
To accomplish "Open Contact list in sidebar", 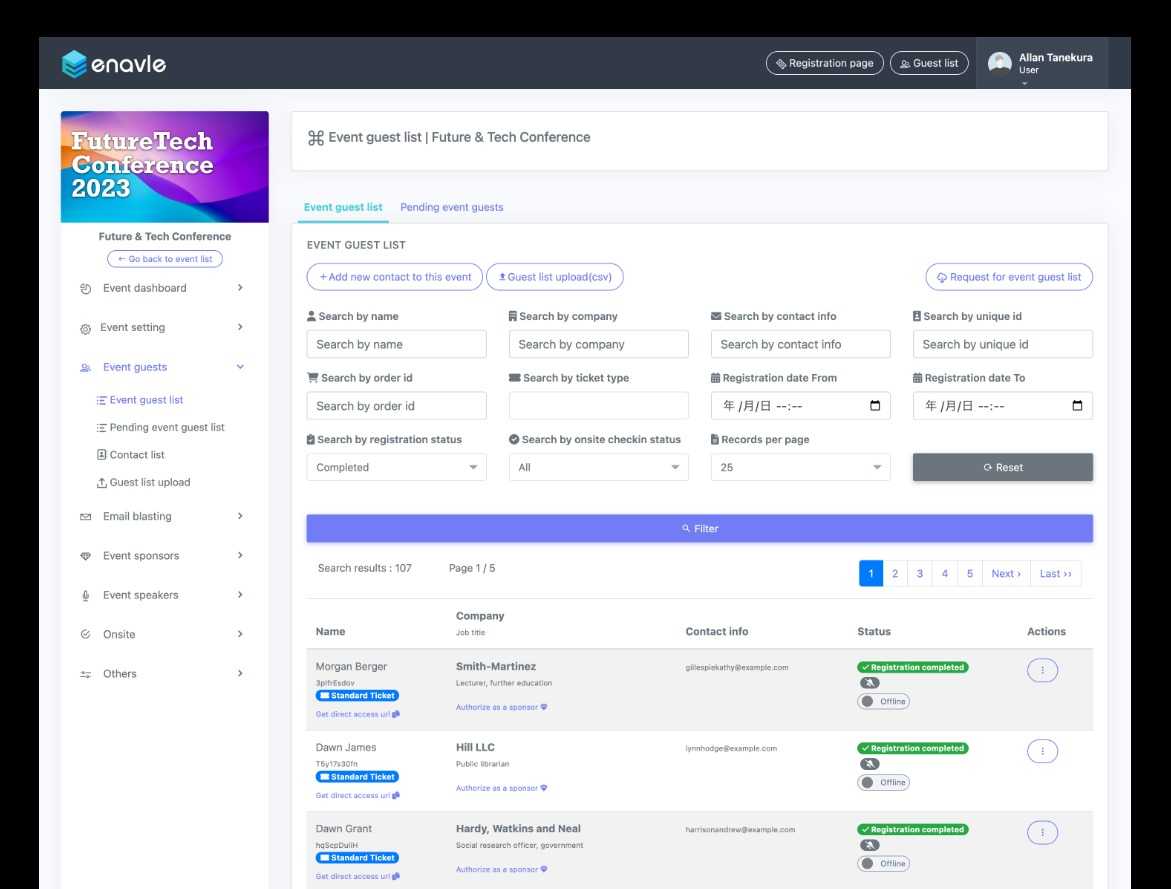I will [136, 455].
